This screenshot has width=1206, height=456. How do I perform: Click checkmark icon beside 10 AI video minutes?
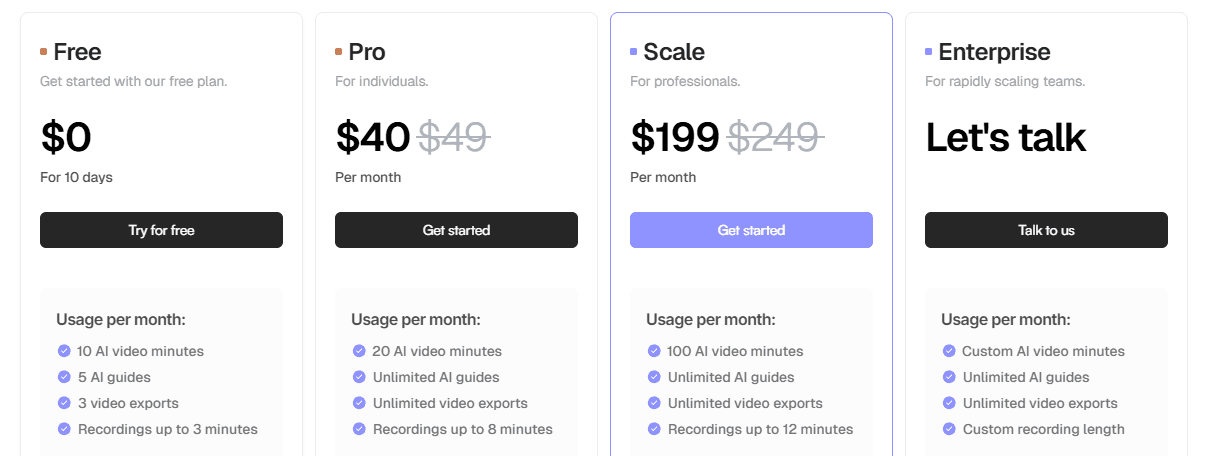click(64, 351)
